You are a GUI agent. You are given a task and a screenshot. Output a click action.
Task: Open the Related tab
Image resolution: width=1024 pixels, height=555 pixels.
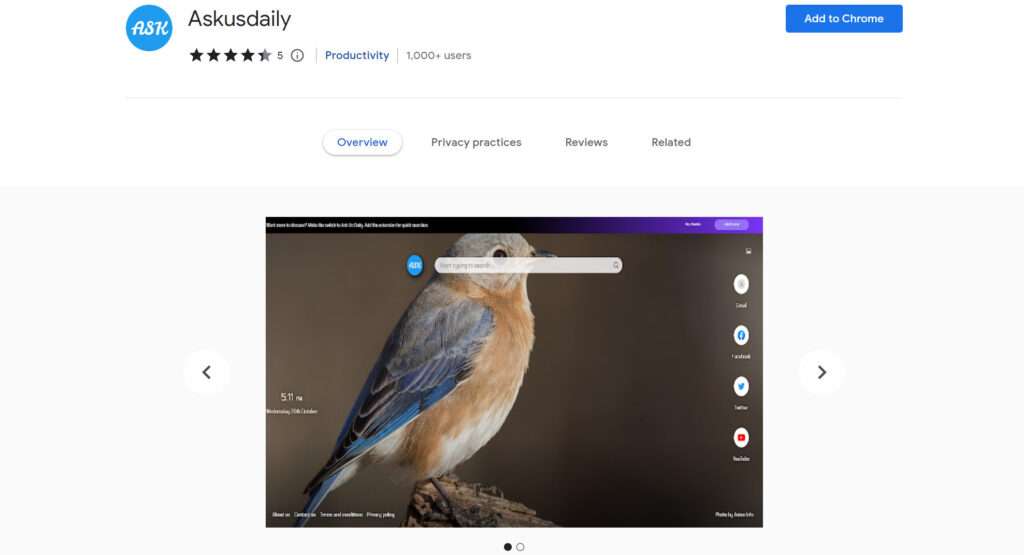(671, 142)
